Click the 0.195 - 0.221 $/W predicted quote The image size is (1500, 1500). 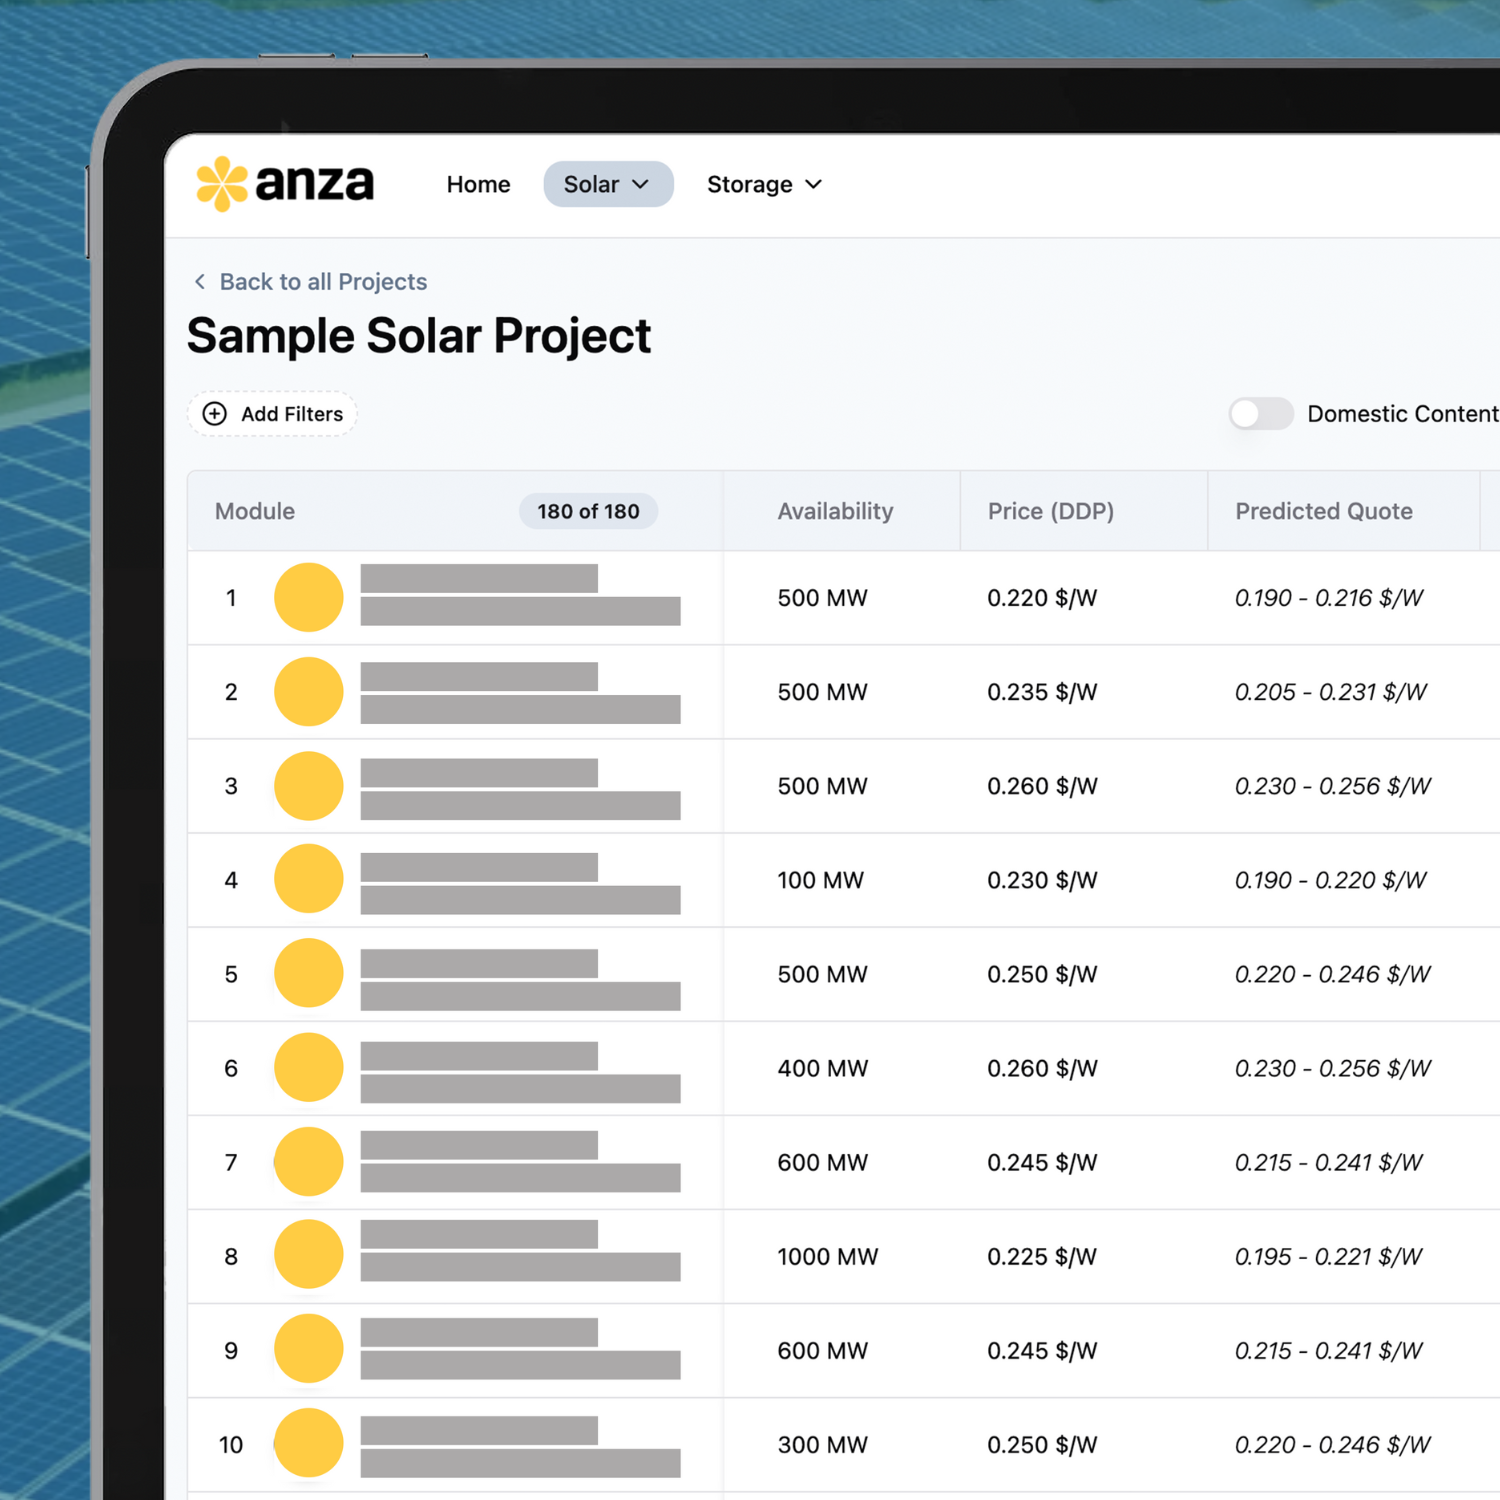[1329, 1257]
